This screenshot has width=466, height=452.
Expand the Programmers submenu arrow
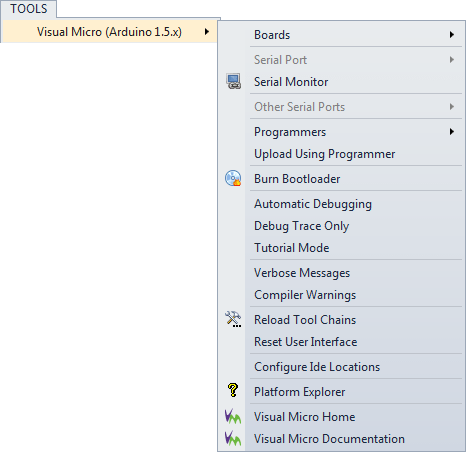(x=452, y=132)
